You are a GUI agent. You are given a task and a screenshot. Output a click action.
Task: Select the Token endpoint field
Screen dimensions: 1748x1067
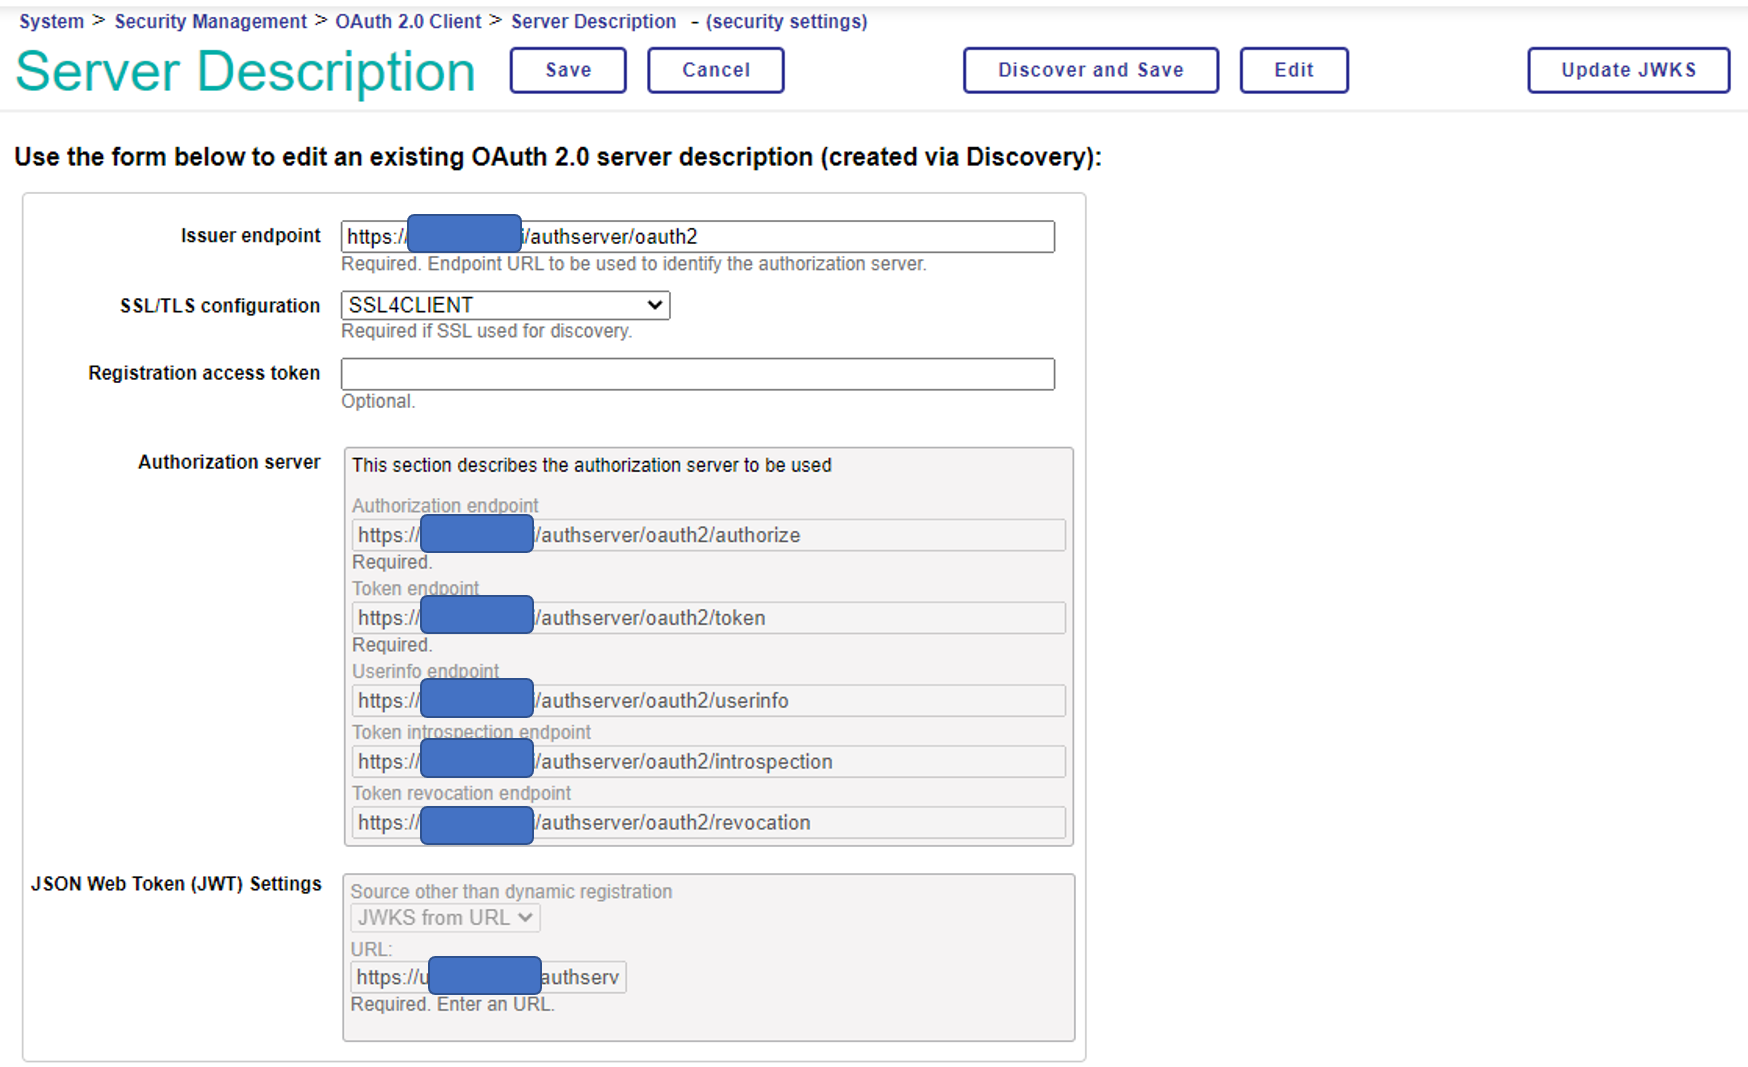[x=800, y=618]
